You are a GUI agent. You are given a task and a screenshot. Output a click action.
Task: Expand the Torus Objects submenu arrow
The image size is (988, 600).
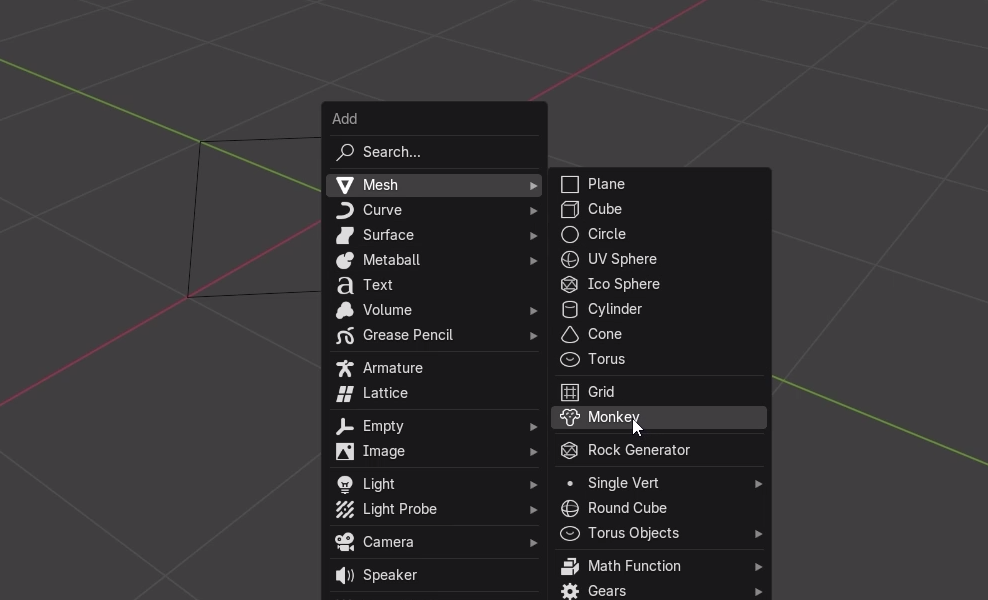(x=758, y=534)
